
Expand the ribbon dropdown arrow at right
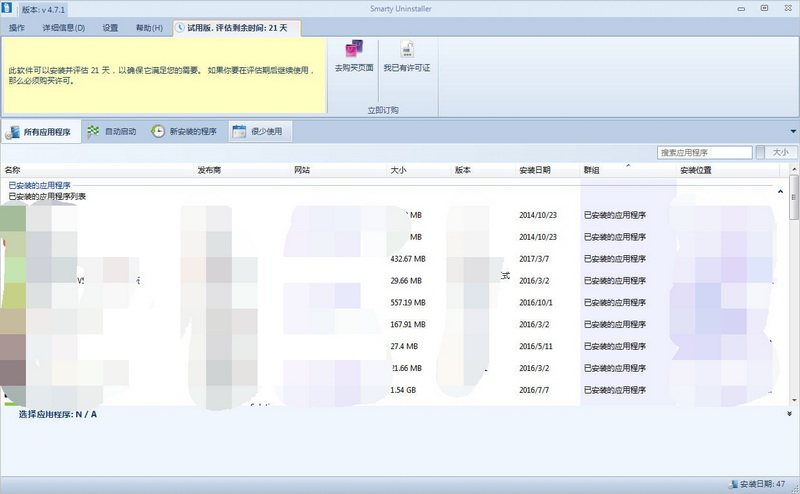pyautogui.click(x=793, y=132)
